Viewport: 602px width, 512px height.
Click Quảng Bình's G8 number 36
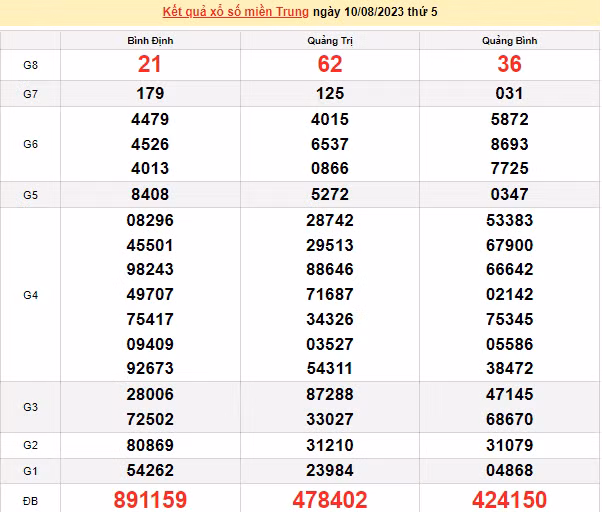509,64
